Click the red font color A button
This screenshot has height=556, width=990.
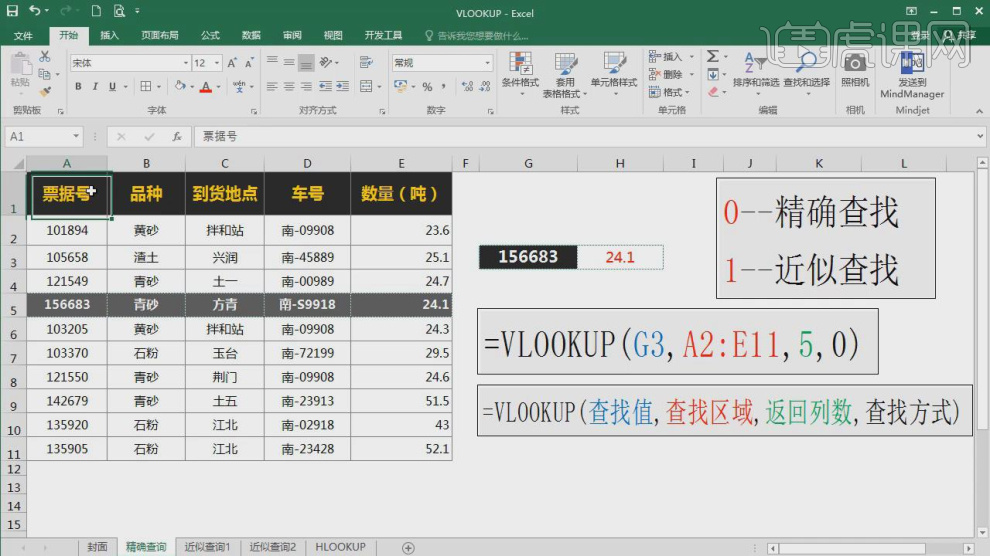point(206,86)
